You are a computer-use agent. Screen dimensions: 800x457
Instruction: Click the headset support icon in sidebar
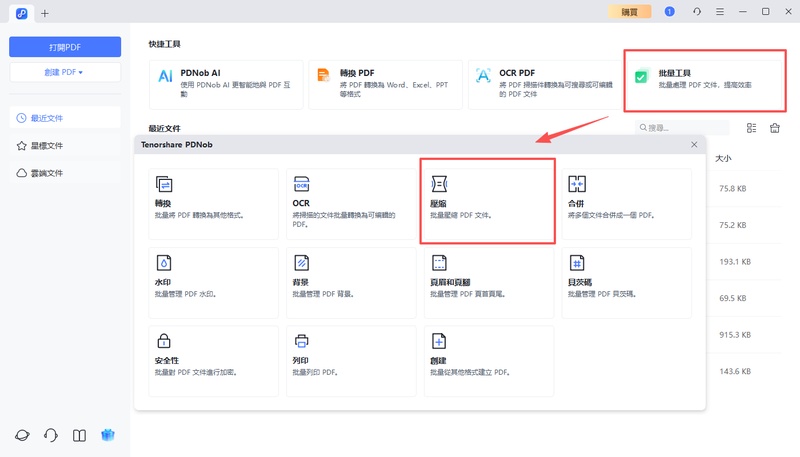click(x=51, y=435)
